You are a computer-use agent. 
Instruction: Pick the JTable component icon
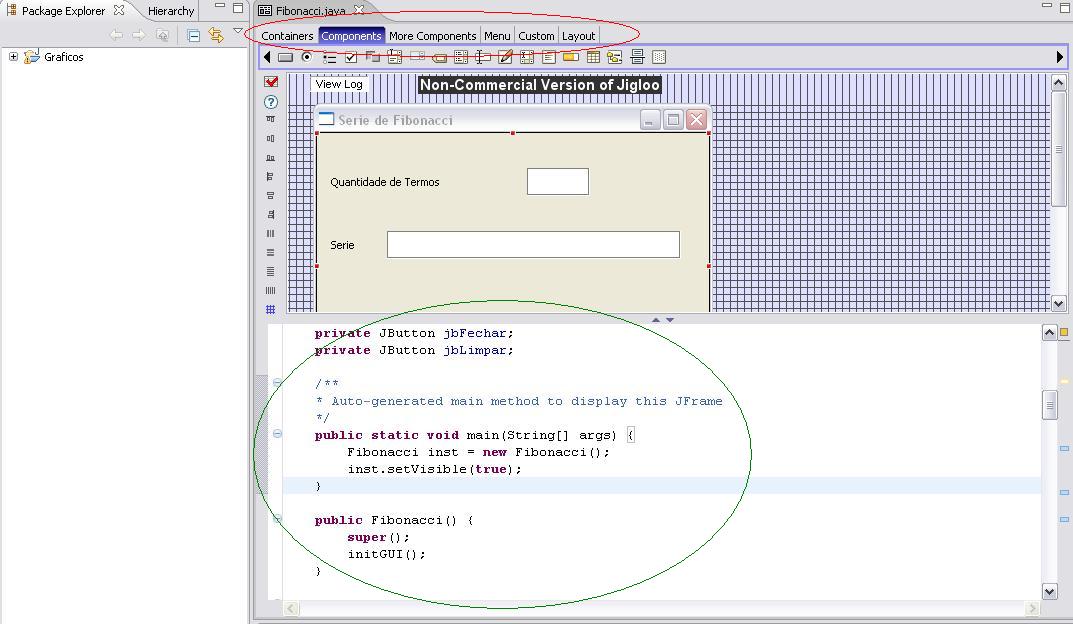tap(593, 58)
